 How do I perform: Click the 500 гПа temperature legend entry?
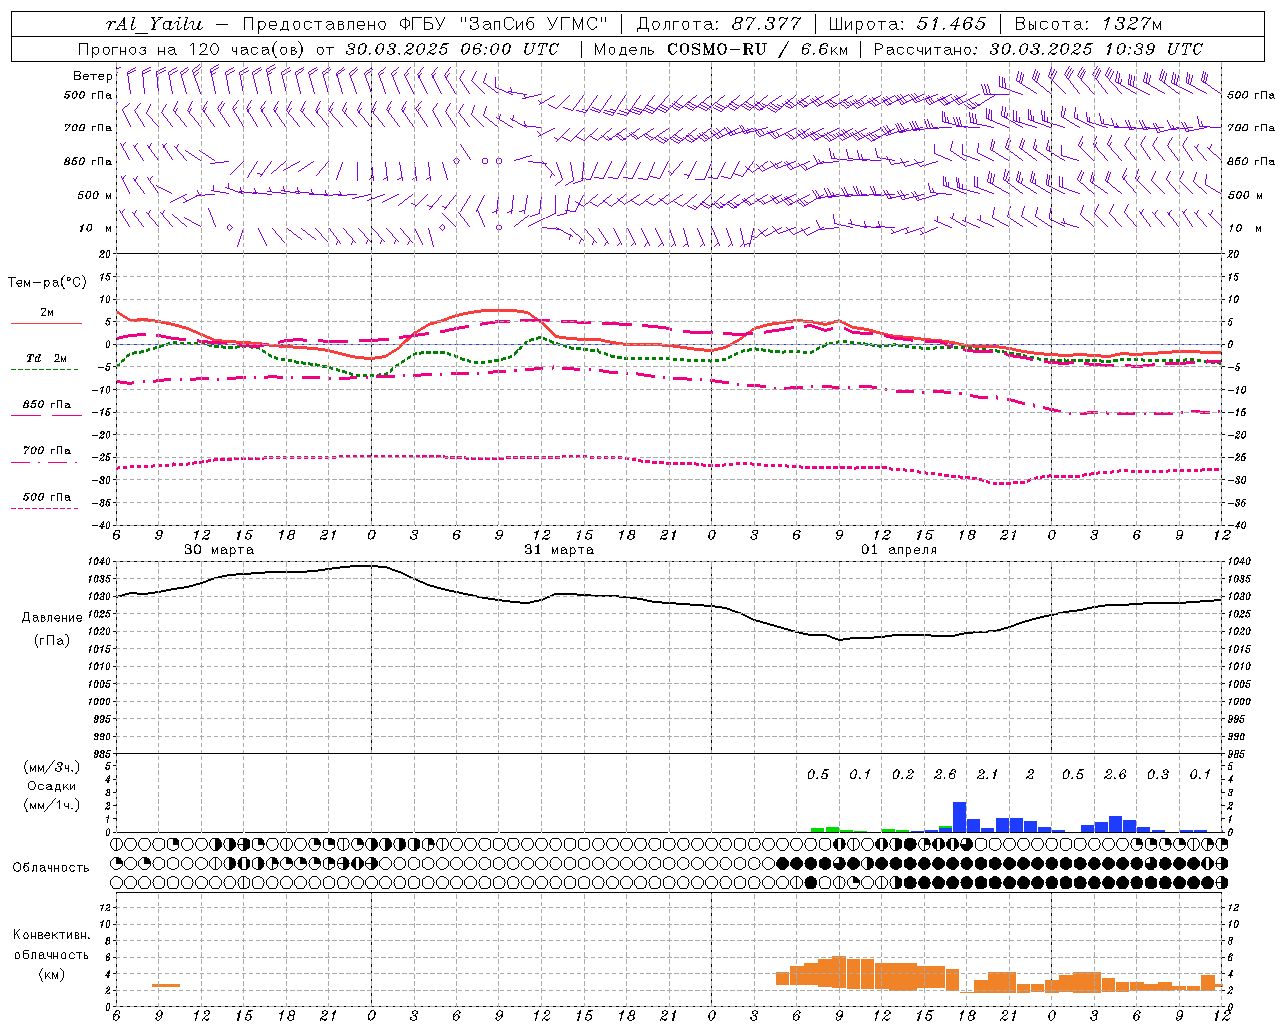pyautogui.click(x=46, y=497)
